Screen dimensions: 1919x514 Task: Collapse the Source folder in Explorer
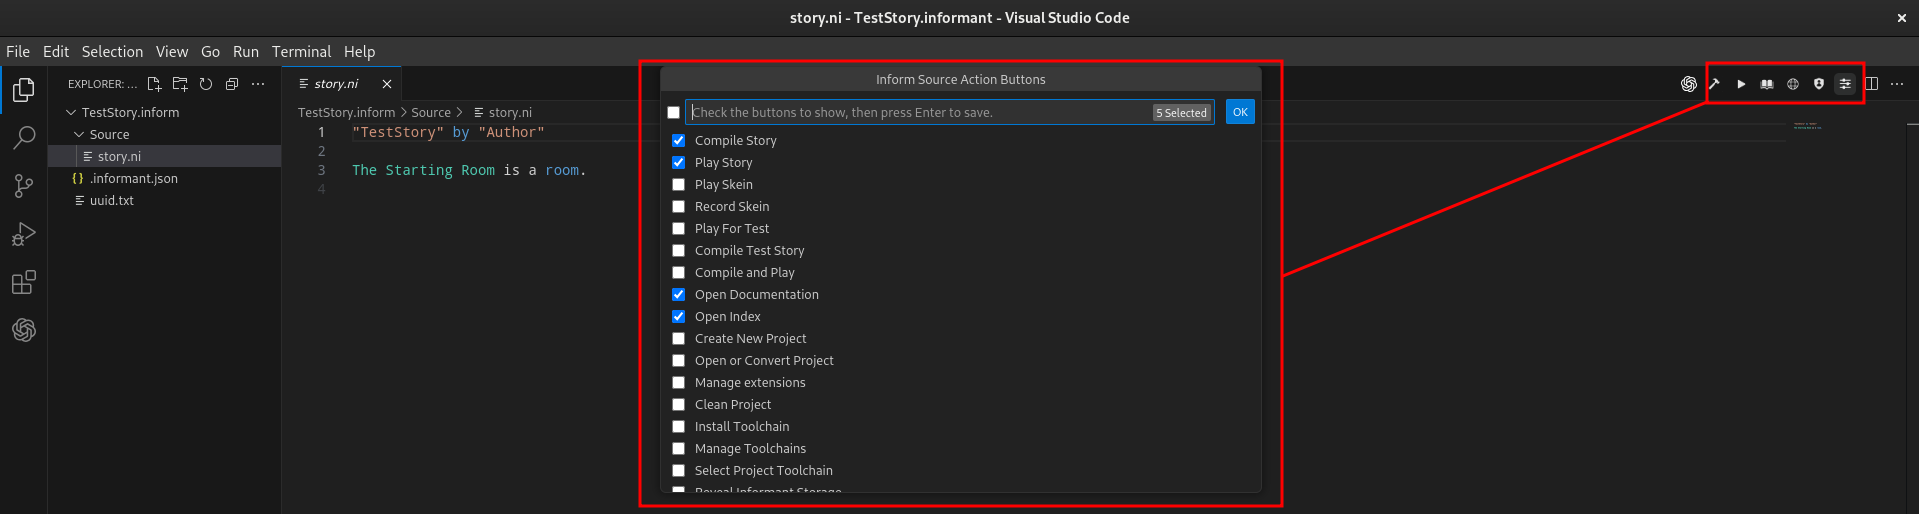(x=79, y=135)
